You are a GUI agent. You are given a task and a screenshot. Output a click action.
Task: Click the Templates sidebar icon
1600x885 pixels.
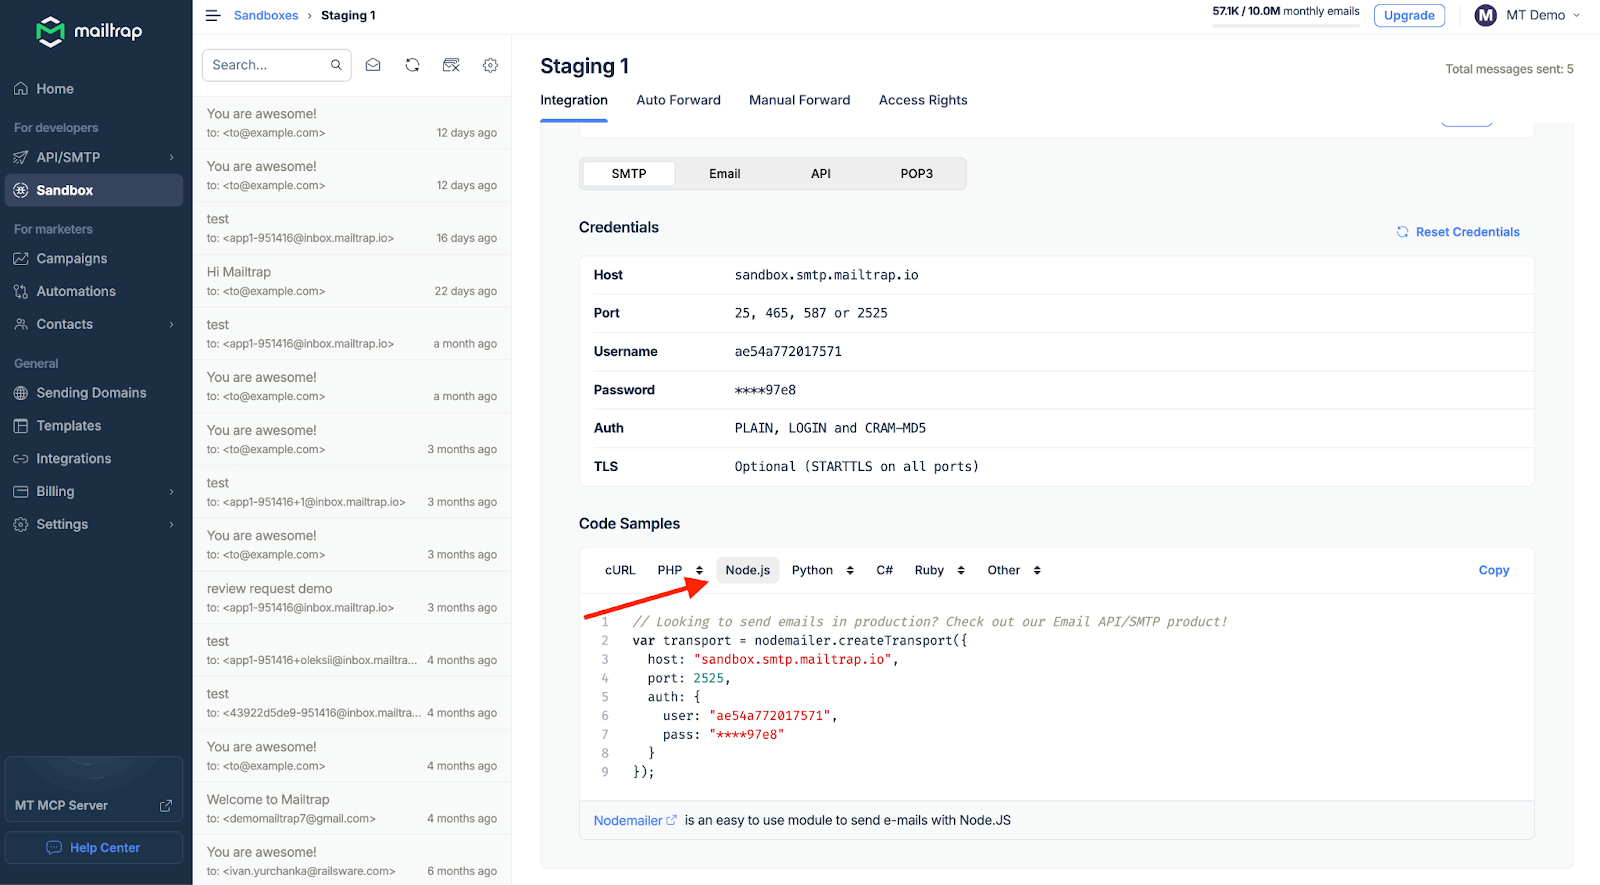point(21,426)
